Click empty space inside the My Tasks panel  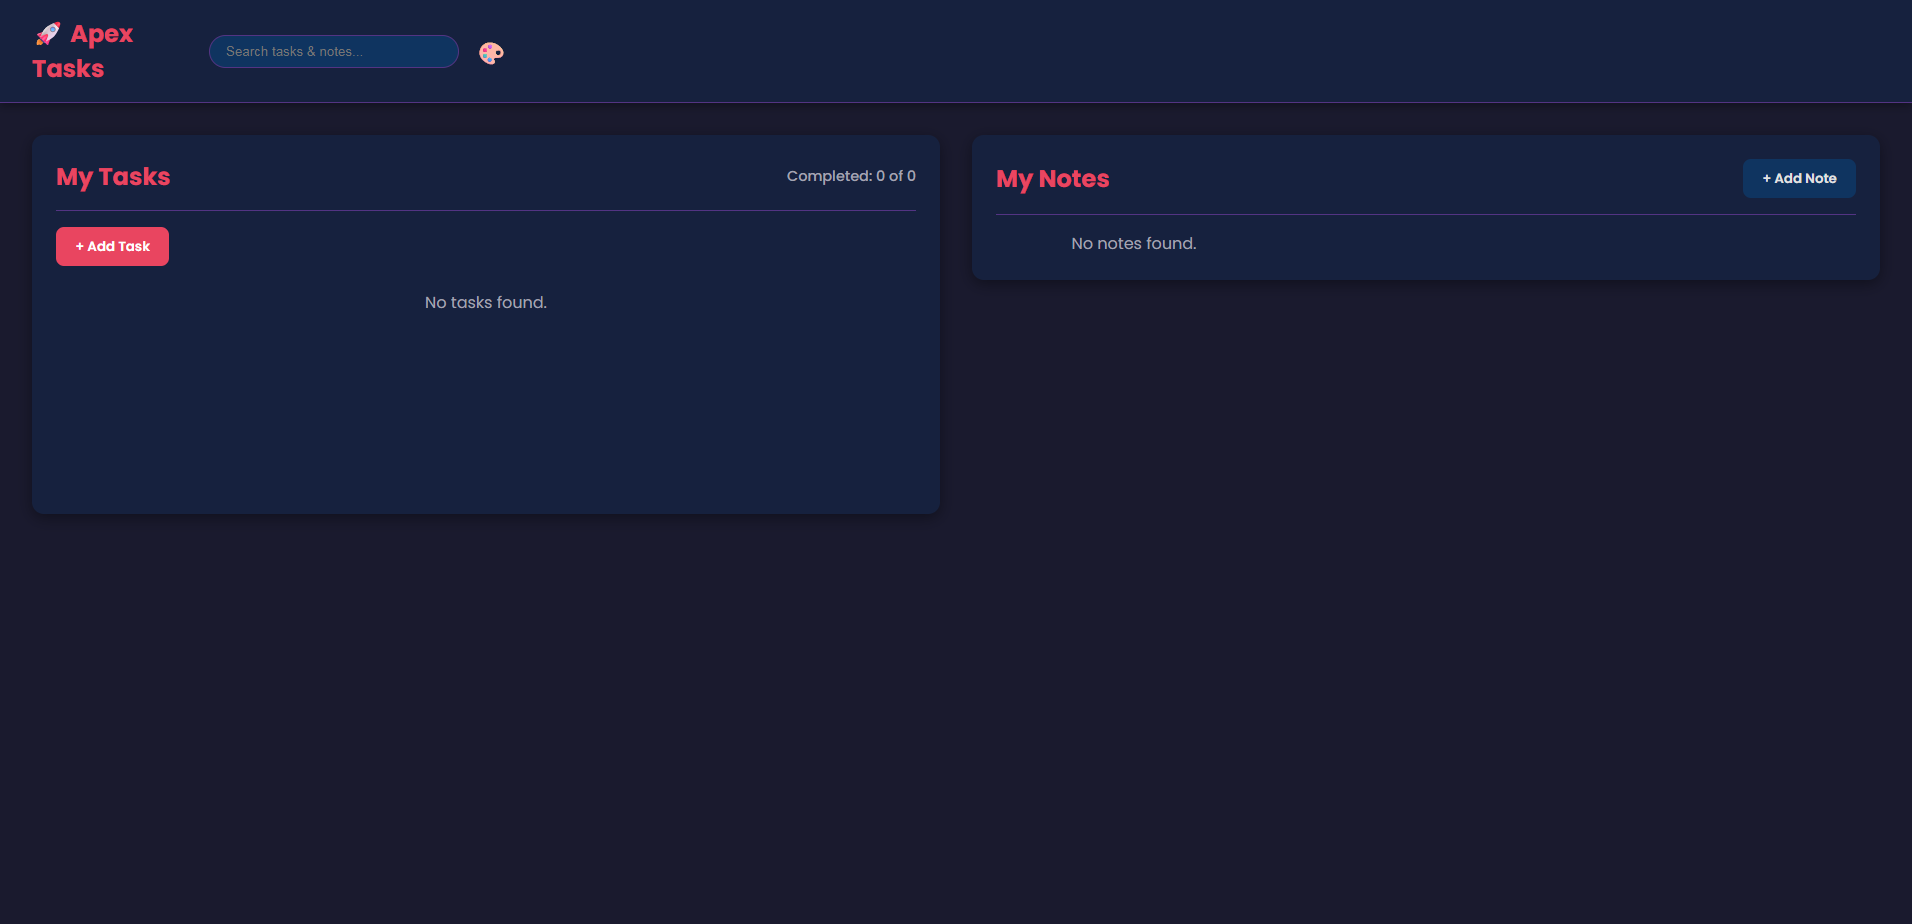coord(485,420)
